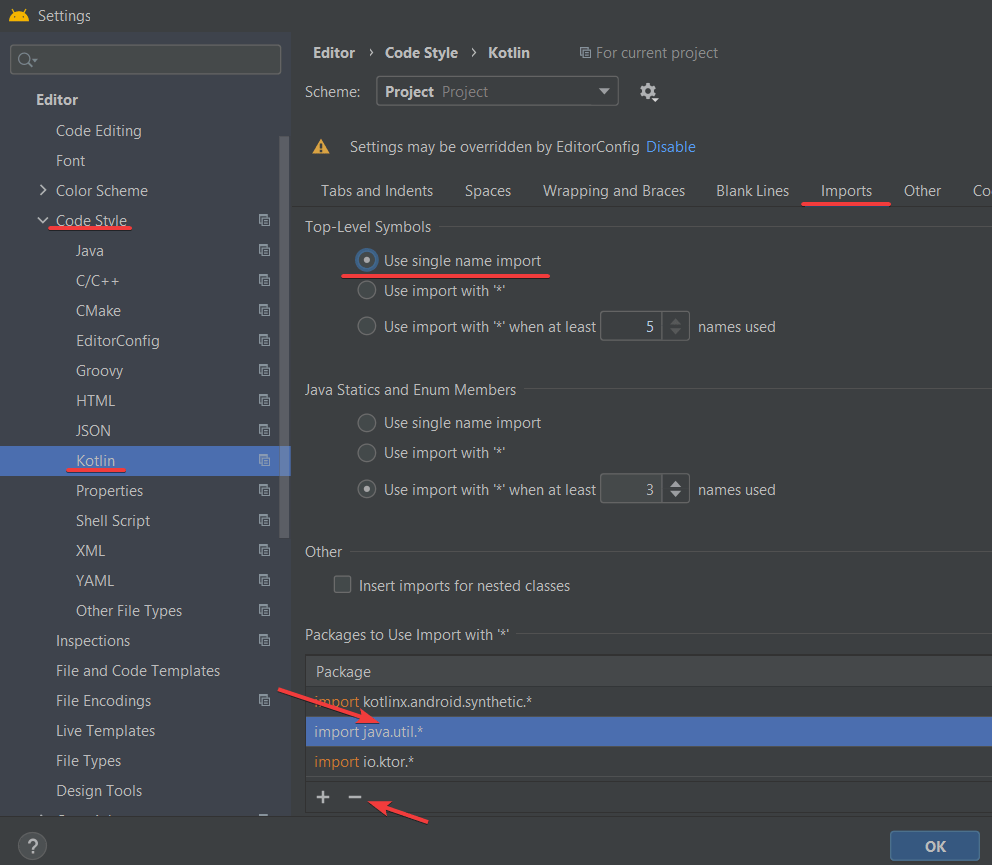Switch to the Blank Lines tab
Screen dimensions: 992x865
click(x=752, y=190)
